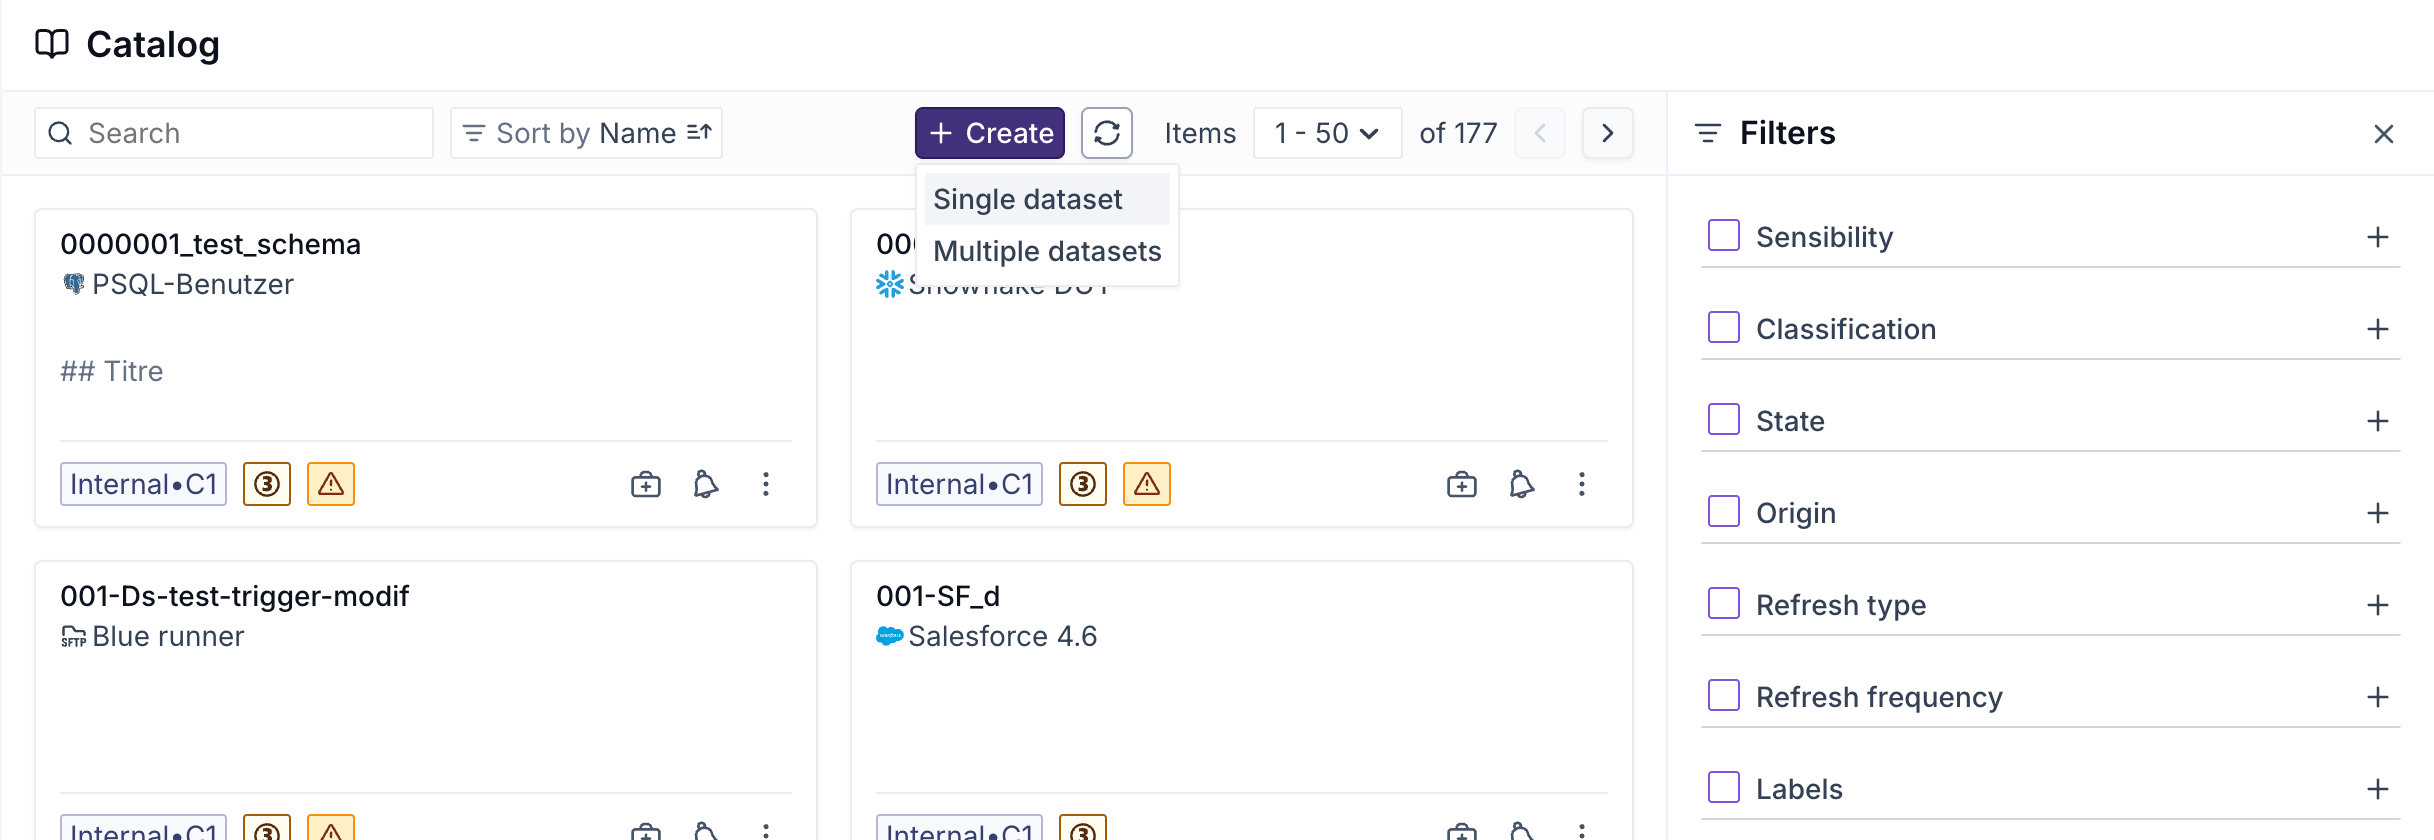Click level 3 badge on Snowflake card
The image size is (2434, 840).
point(1083,484)
